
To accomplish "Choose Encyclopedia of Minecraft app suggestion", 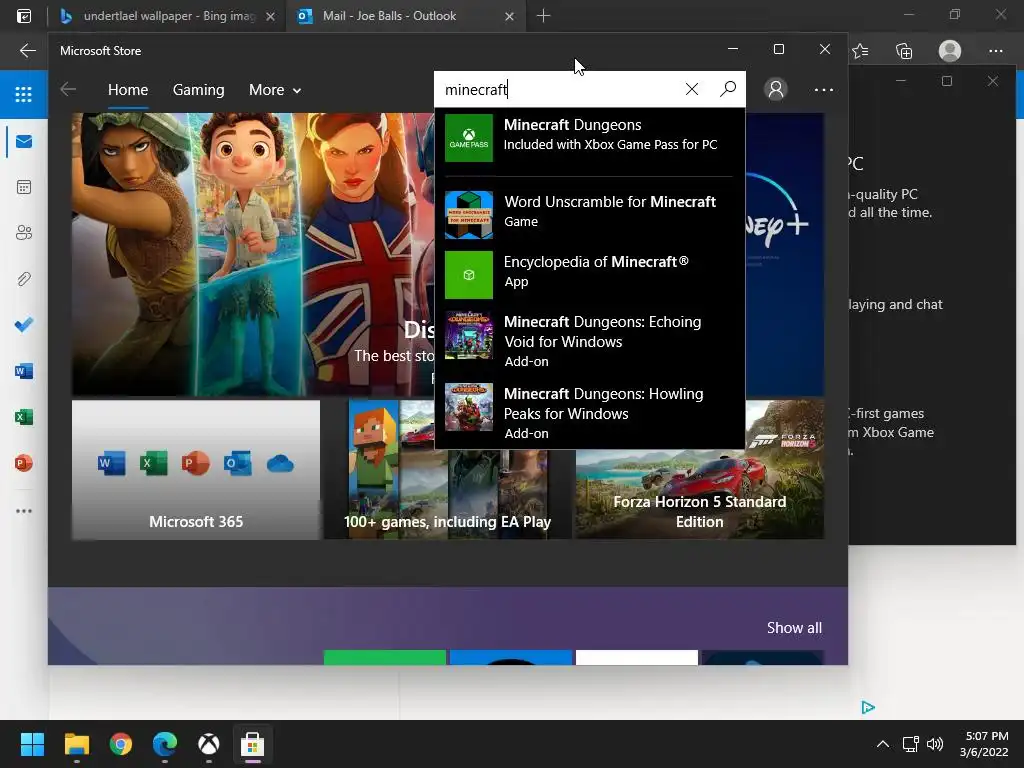I will point(590,274).
